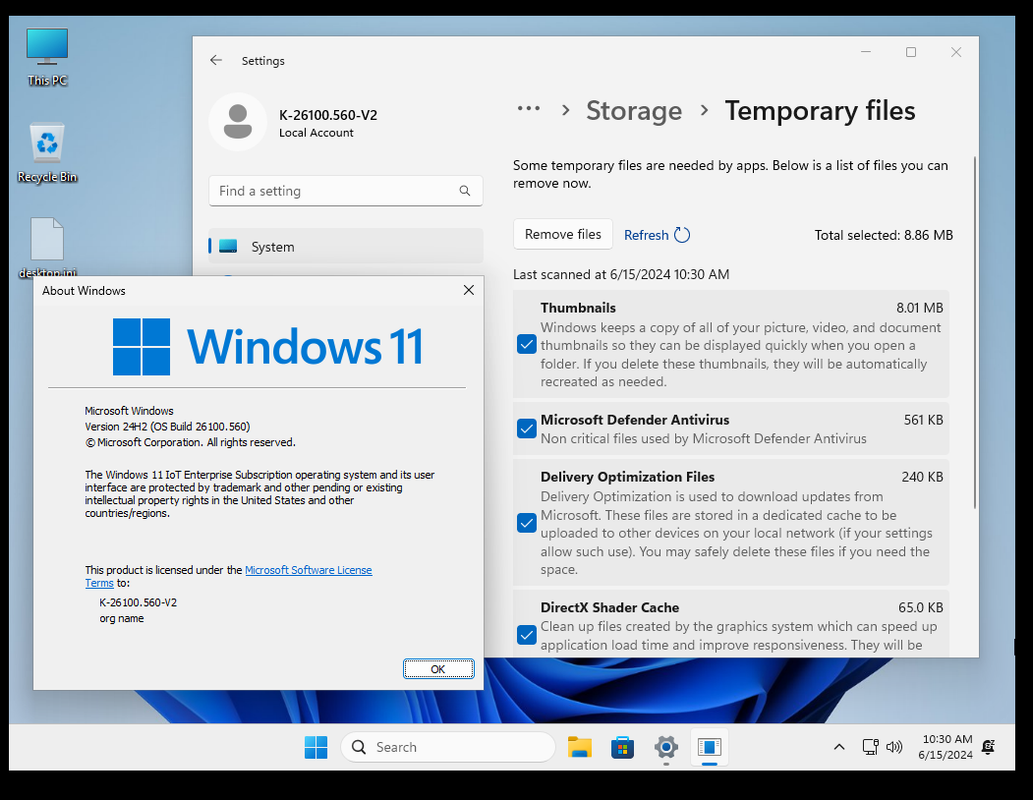The image size is (1033, 800).
Task: Go back using Settings back arrow
Action: [x=216, y=61]
